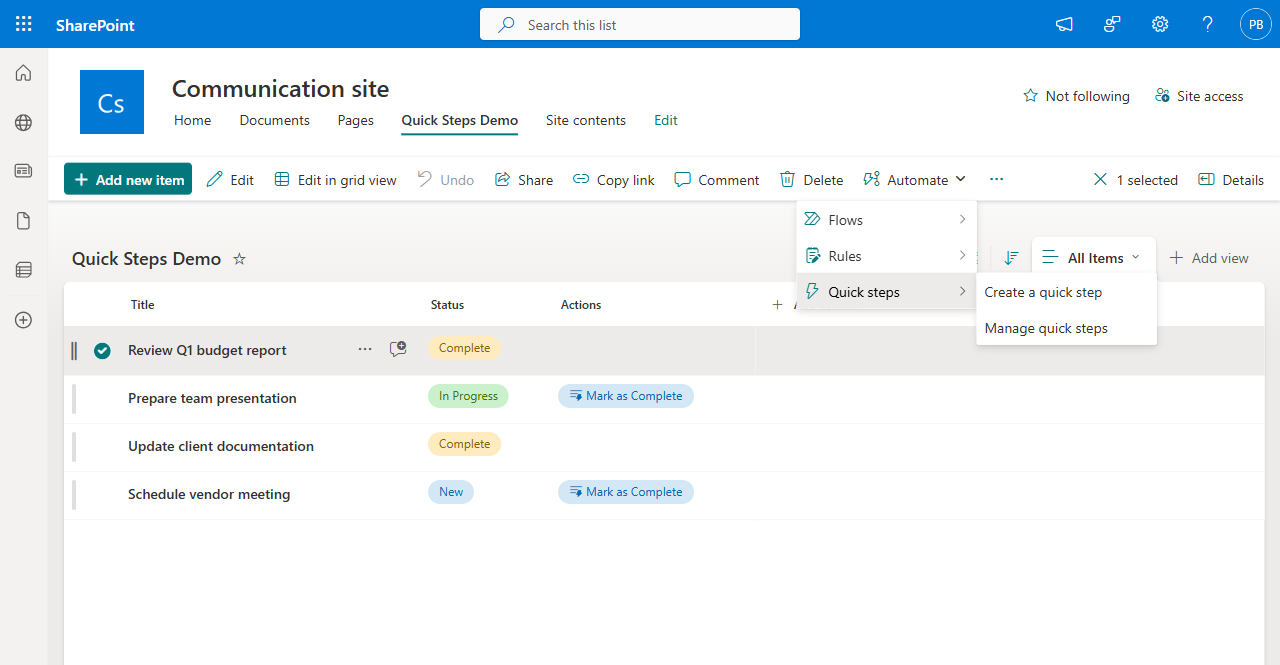Open the SharePoint app launcher waffle
Viewport: 1280px width, 665px height.
[x=24, y=24]
